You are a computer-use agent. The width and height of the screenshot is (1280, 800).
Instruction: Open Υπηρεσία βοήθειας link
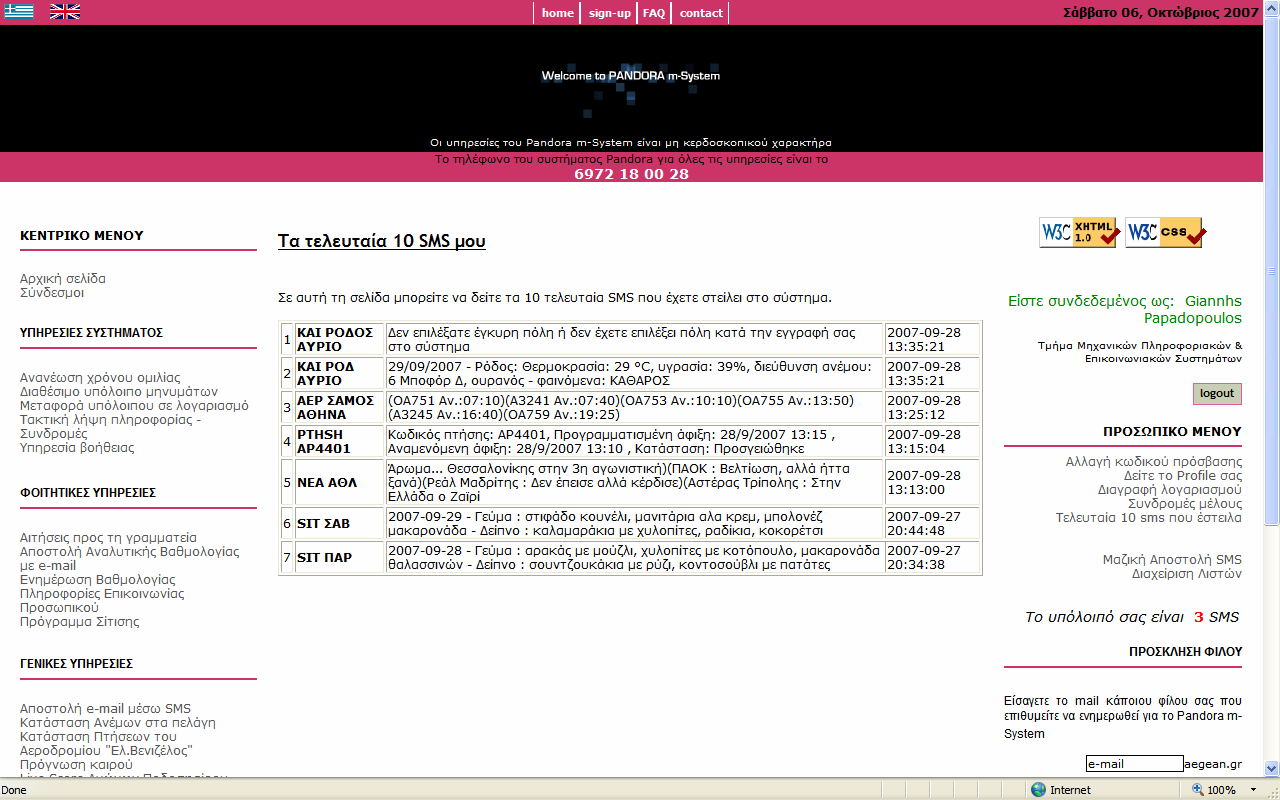77,447
